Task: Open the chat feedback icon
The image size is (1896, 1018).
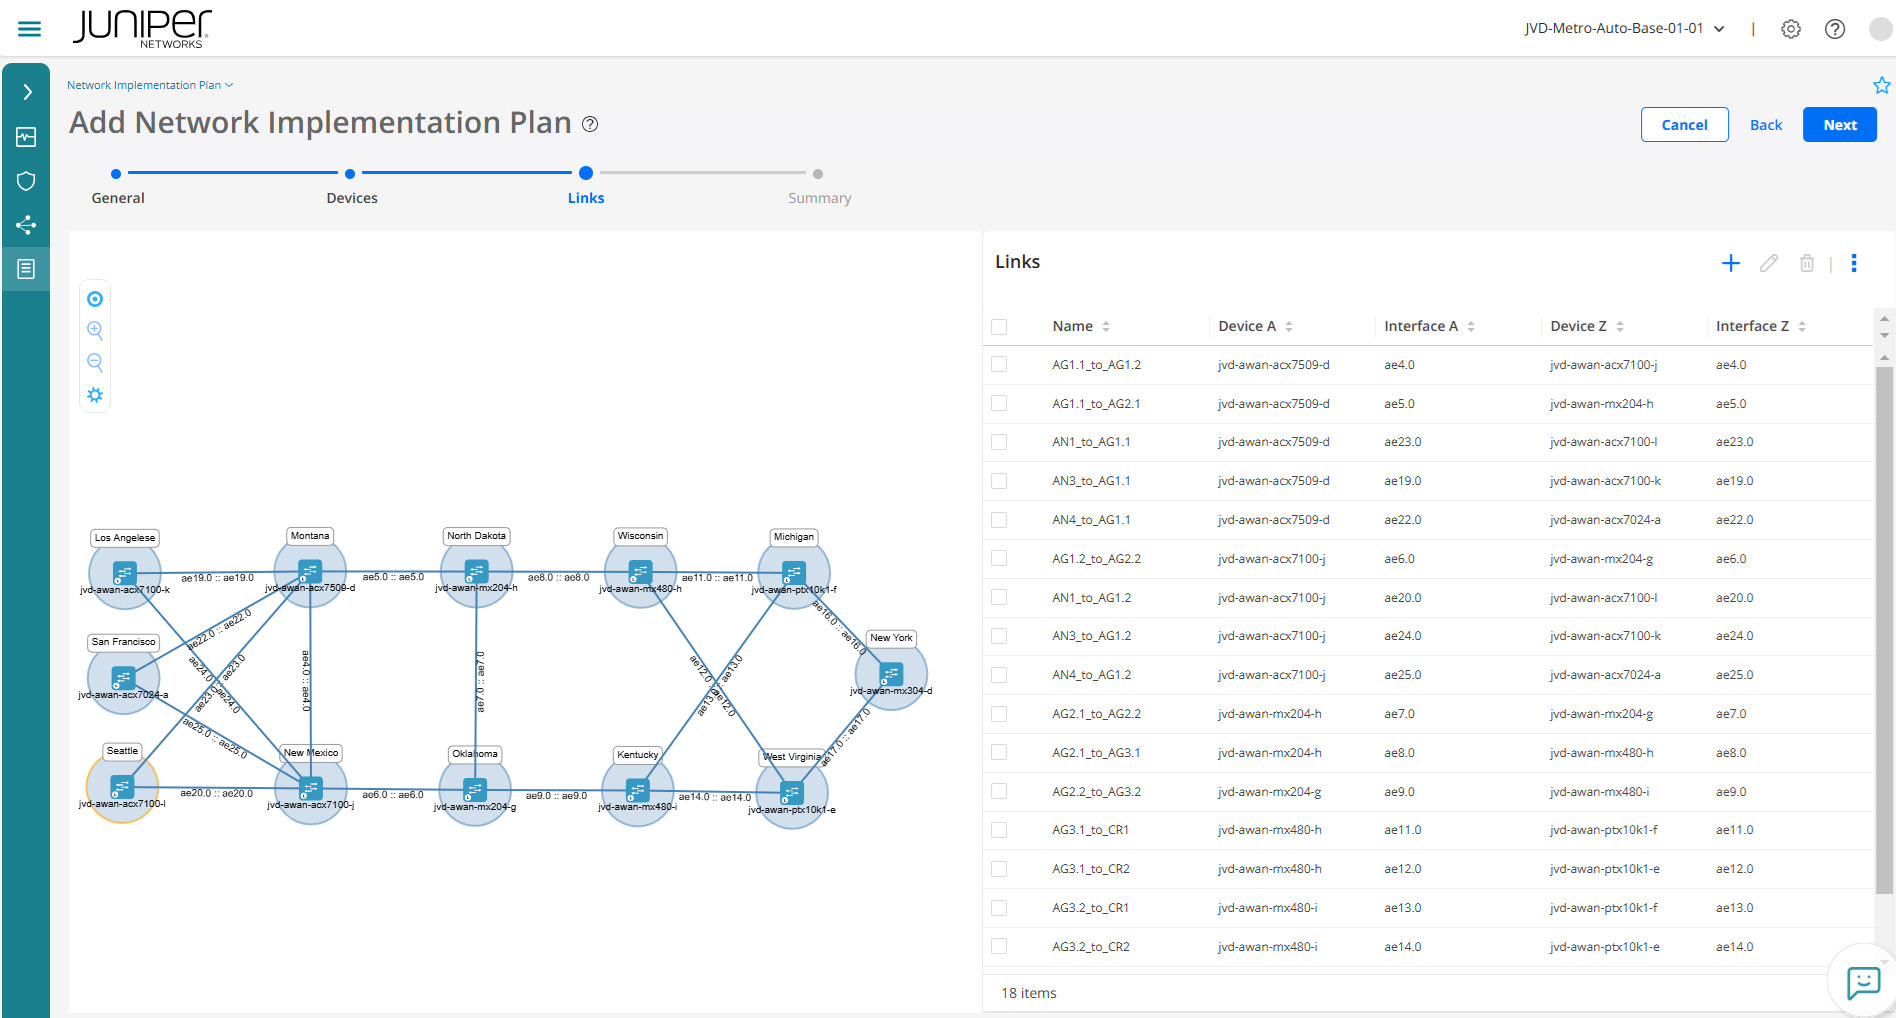Action: point(1863,983)
